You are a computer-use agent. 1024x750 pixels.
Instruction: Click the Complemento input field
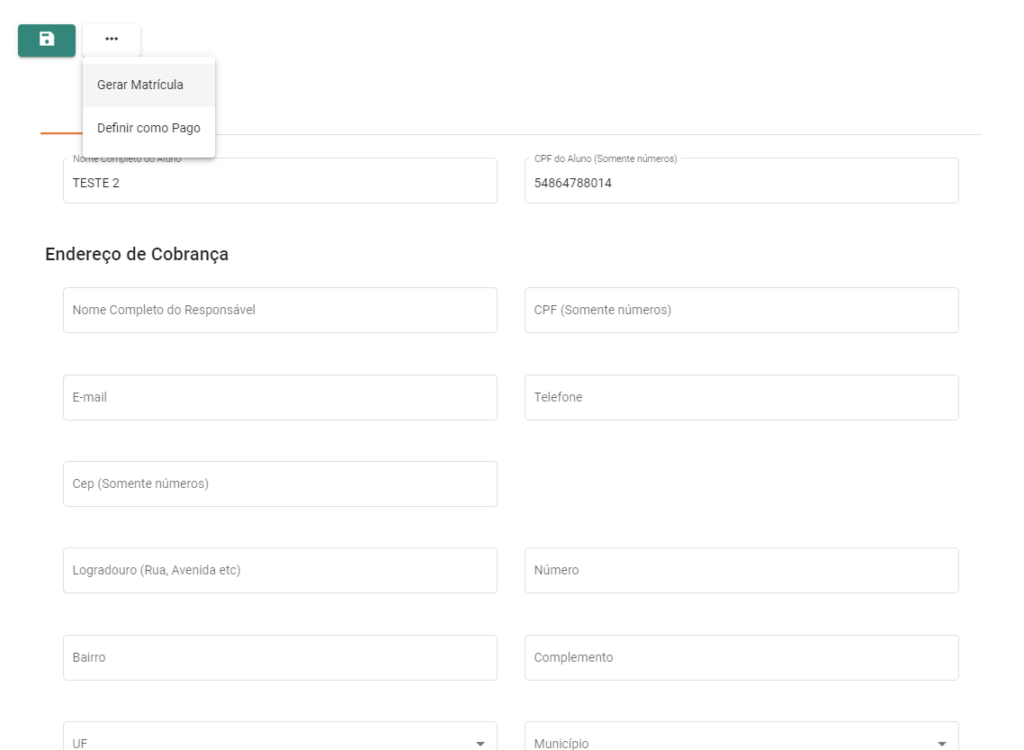[740, 657]
